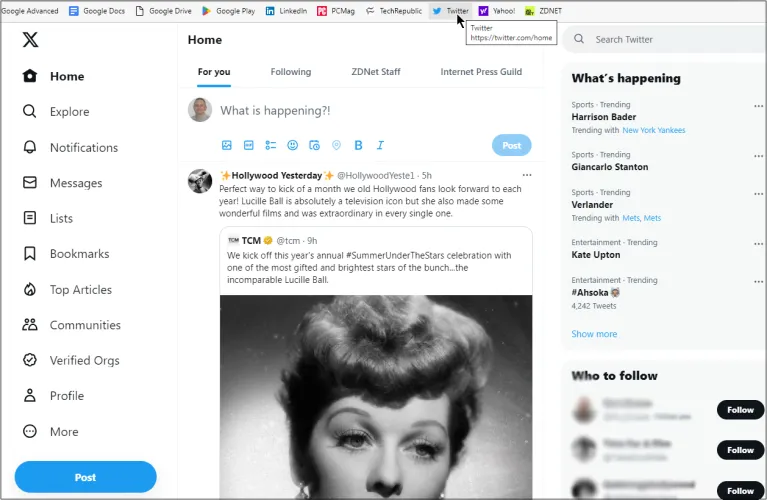Select the Internet Press Guild tab
Image resolution: width=767 pixels, height=500 pixels.
[481, 72]
